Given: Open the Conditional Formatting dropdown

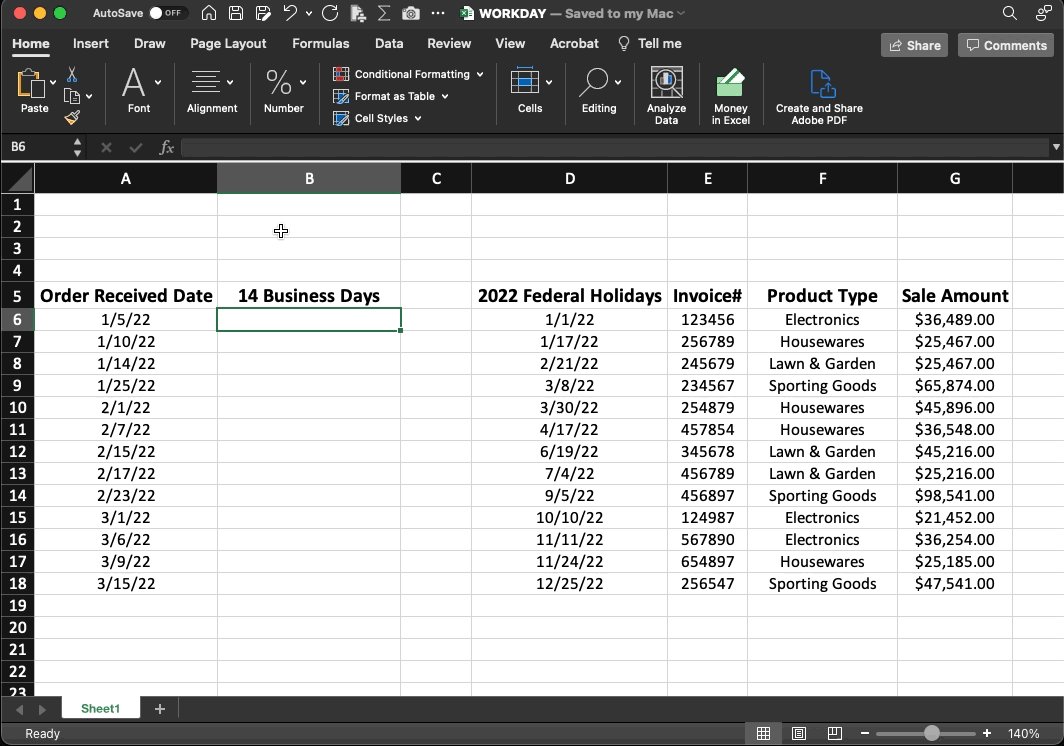Looking at the screenshot, I should pos(408,74).
